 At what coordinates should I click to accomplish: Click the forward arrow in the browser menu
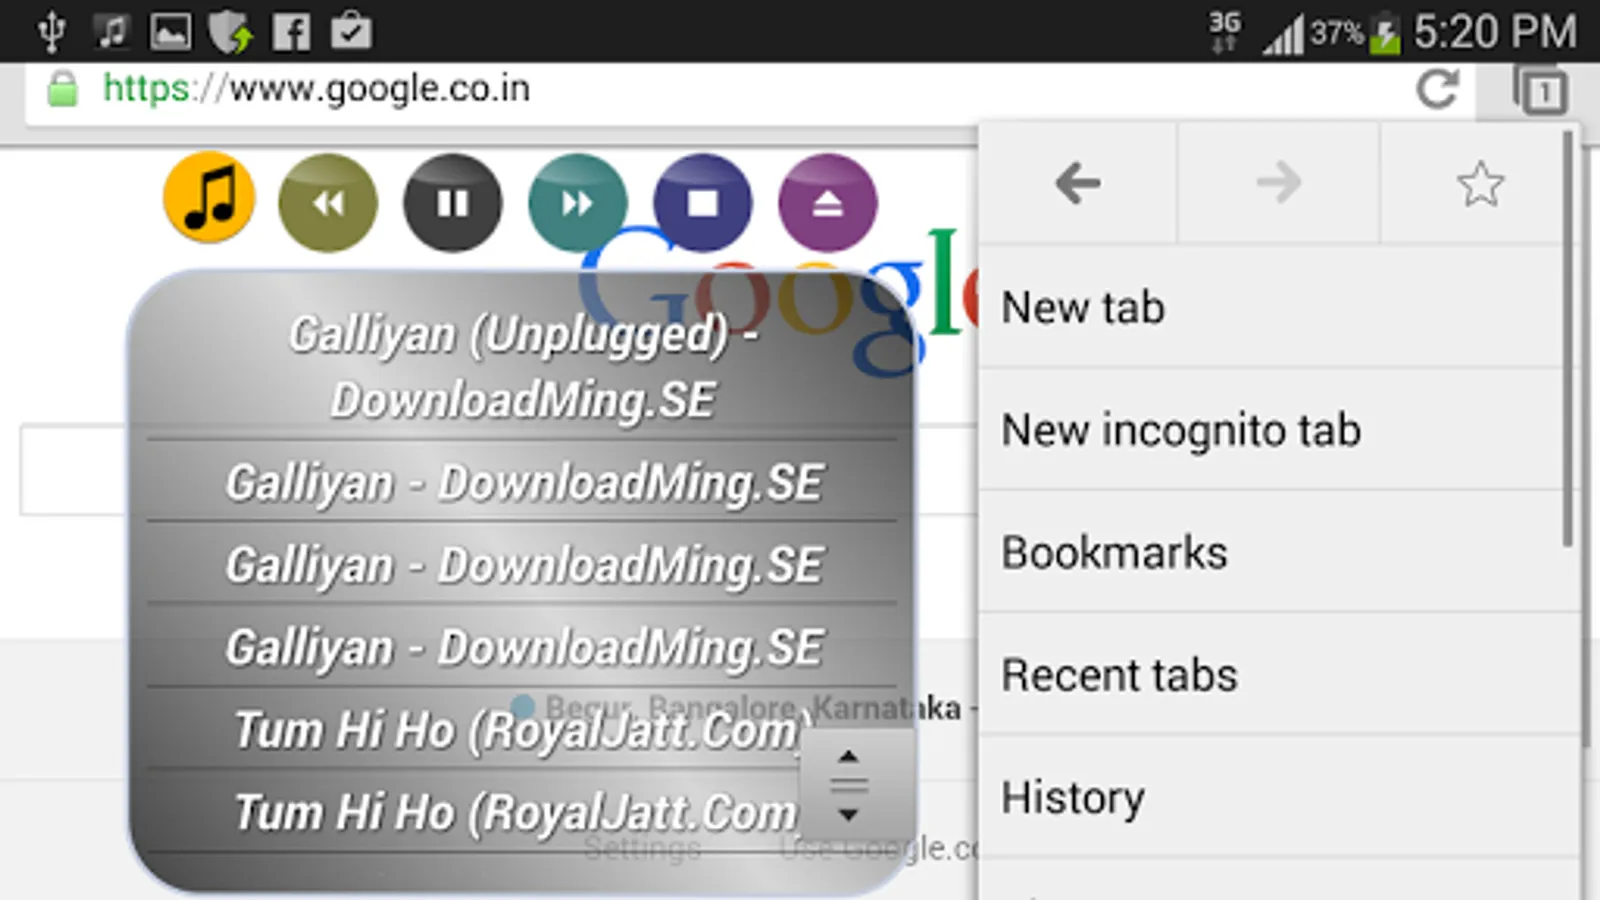point(1279,183)
